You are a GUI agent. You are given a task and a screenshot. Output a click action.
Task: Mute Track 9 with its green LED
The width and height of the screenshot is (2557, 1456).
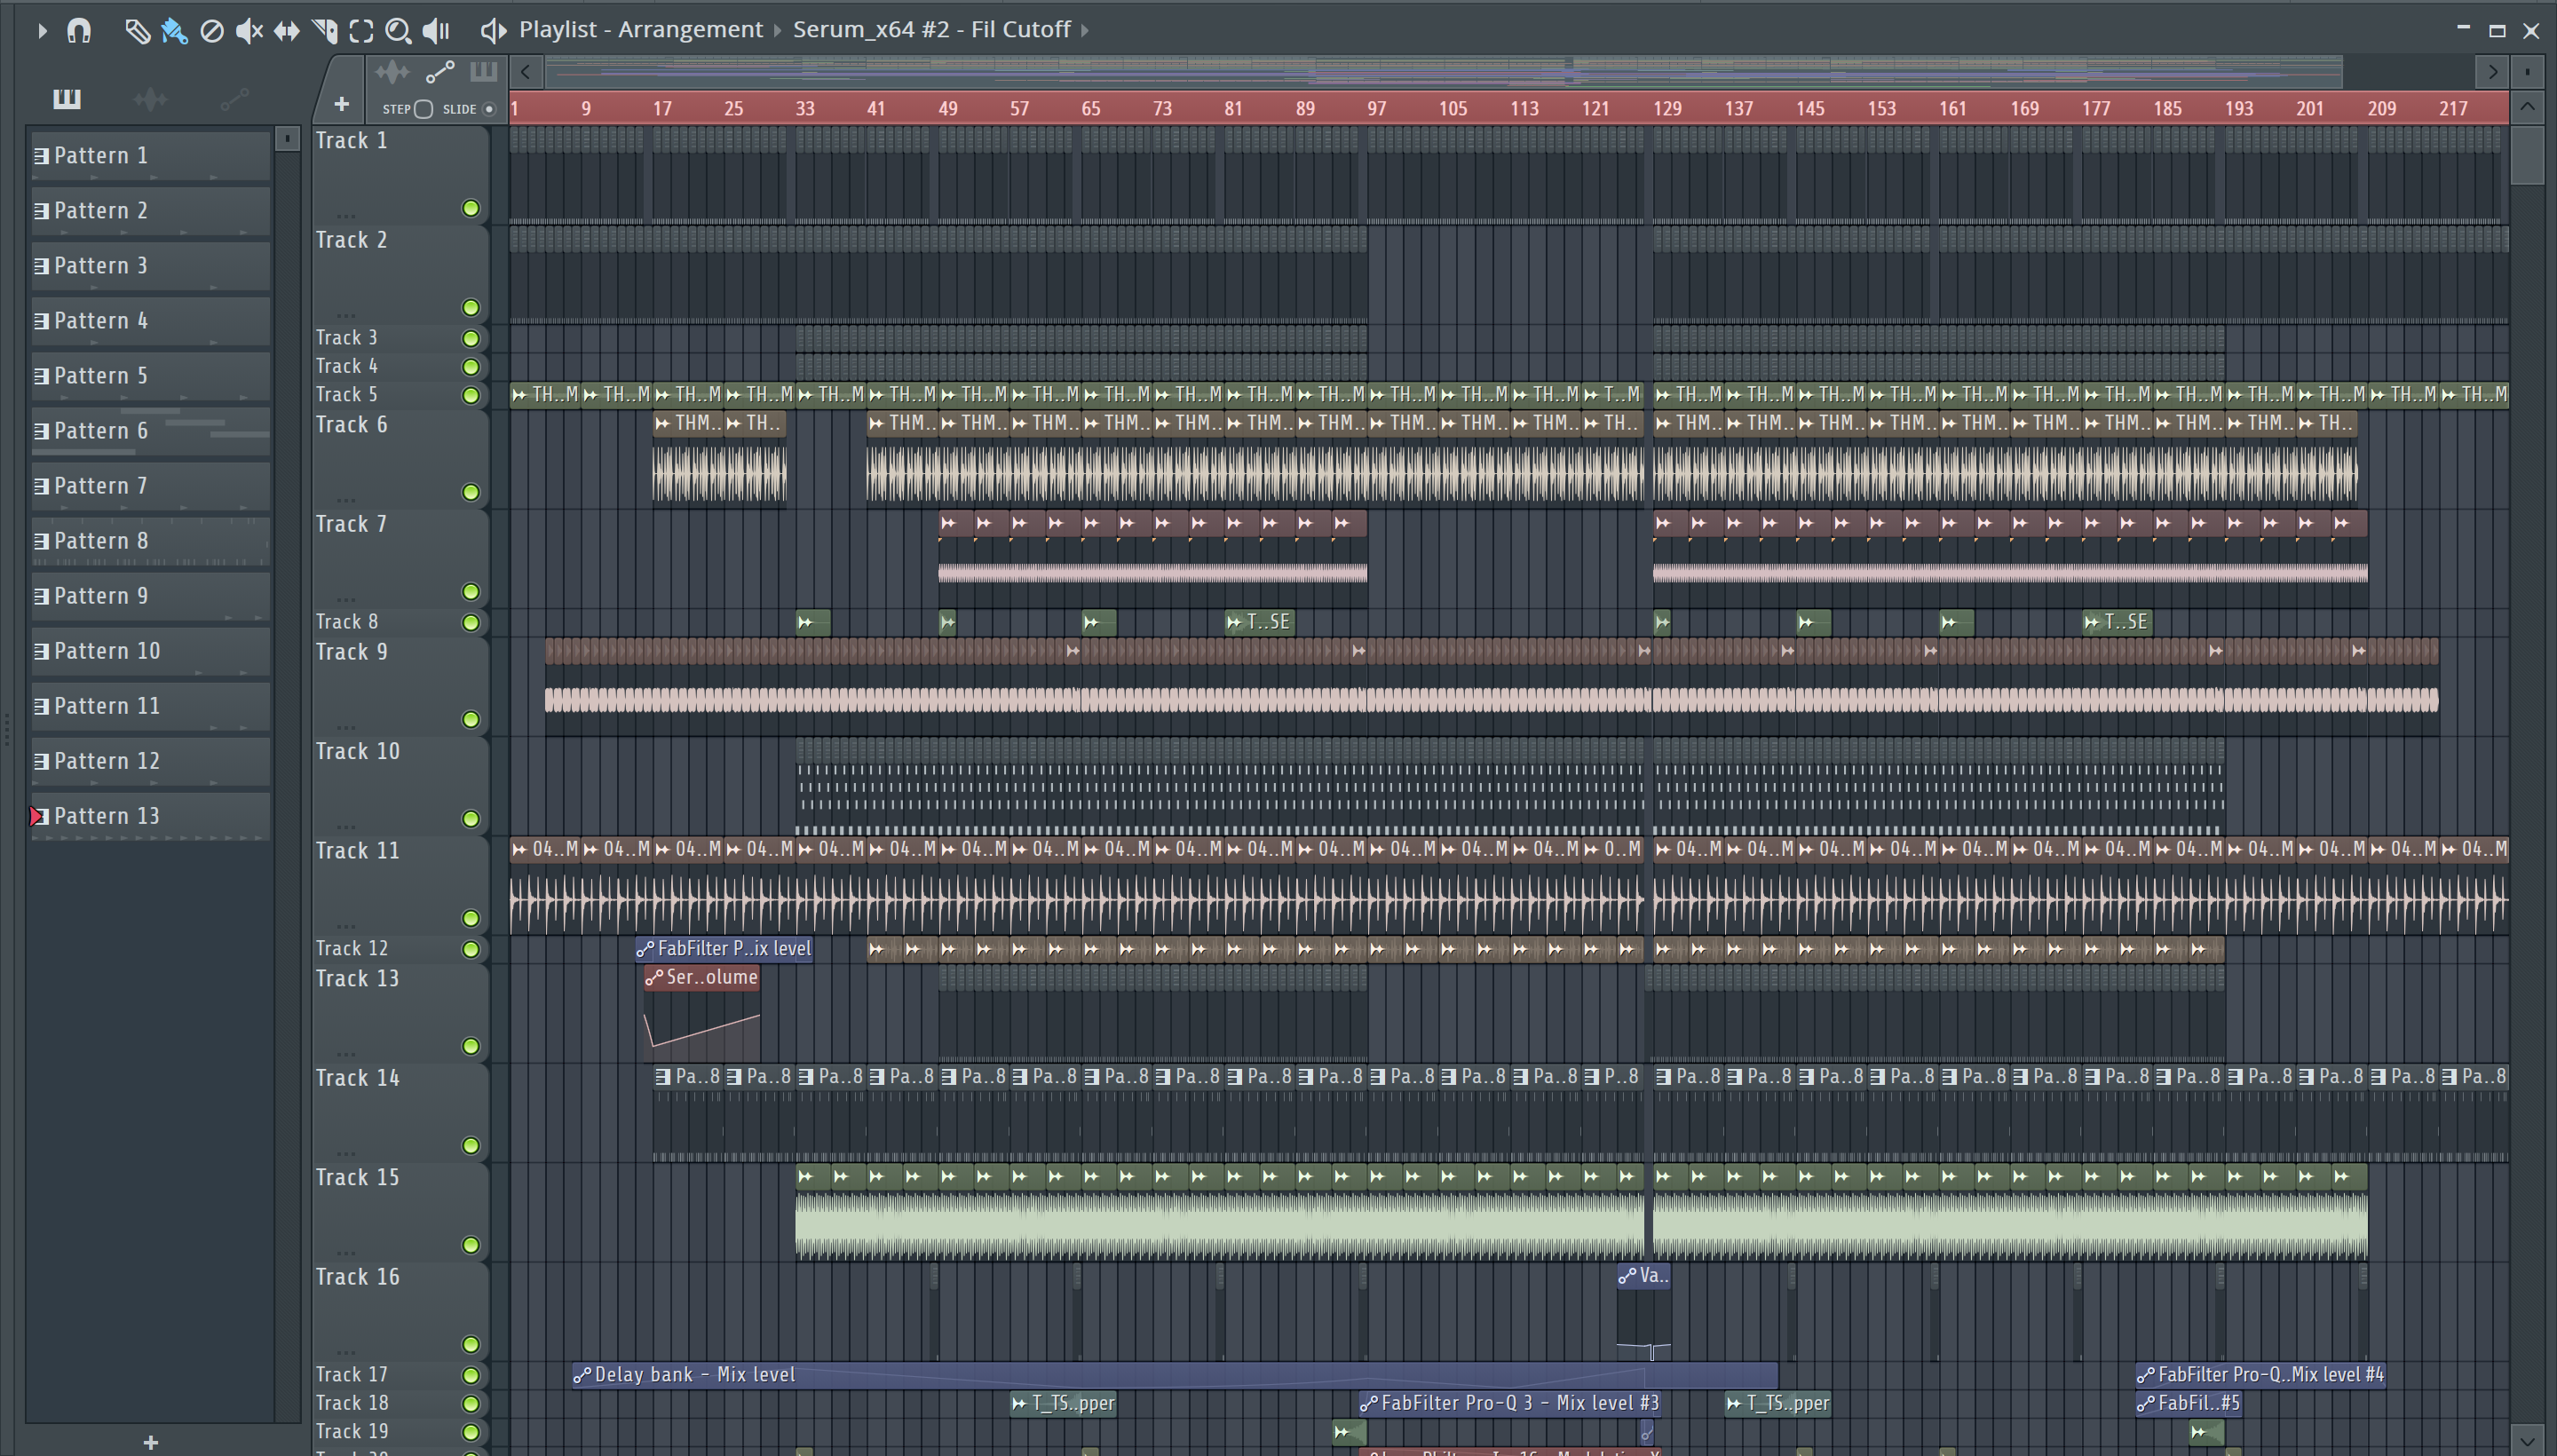click(470, 719)
